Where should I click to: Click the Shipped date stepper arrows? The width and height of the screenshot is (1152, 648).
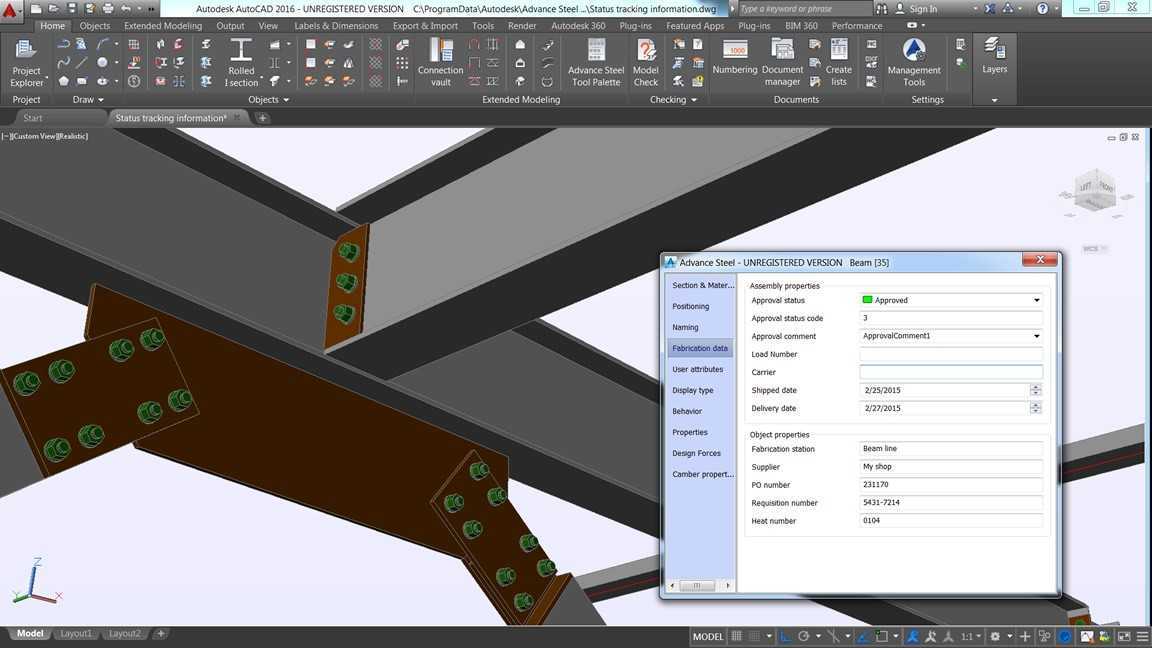[1035, 390]
